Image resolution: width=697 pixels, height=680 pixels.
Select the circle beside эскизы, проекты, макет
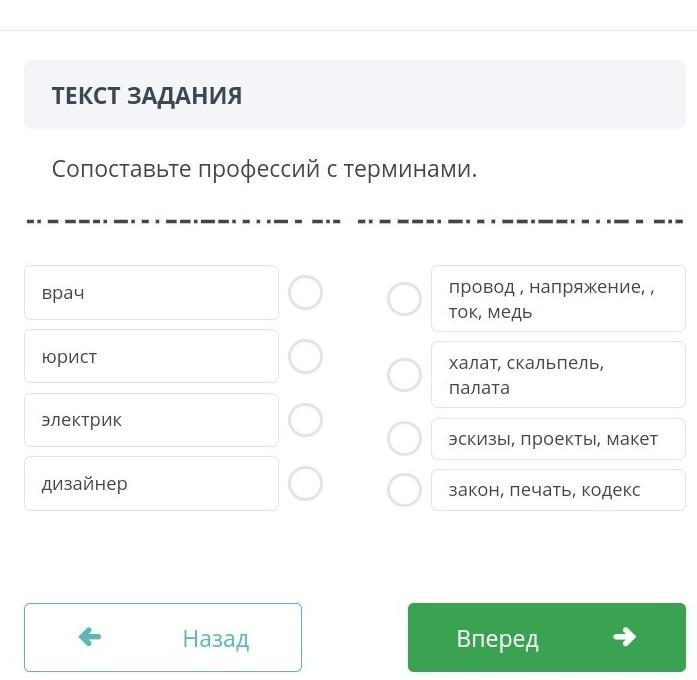[x=404, y=438]
